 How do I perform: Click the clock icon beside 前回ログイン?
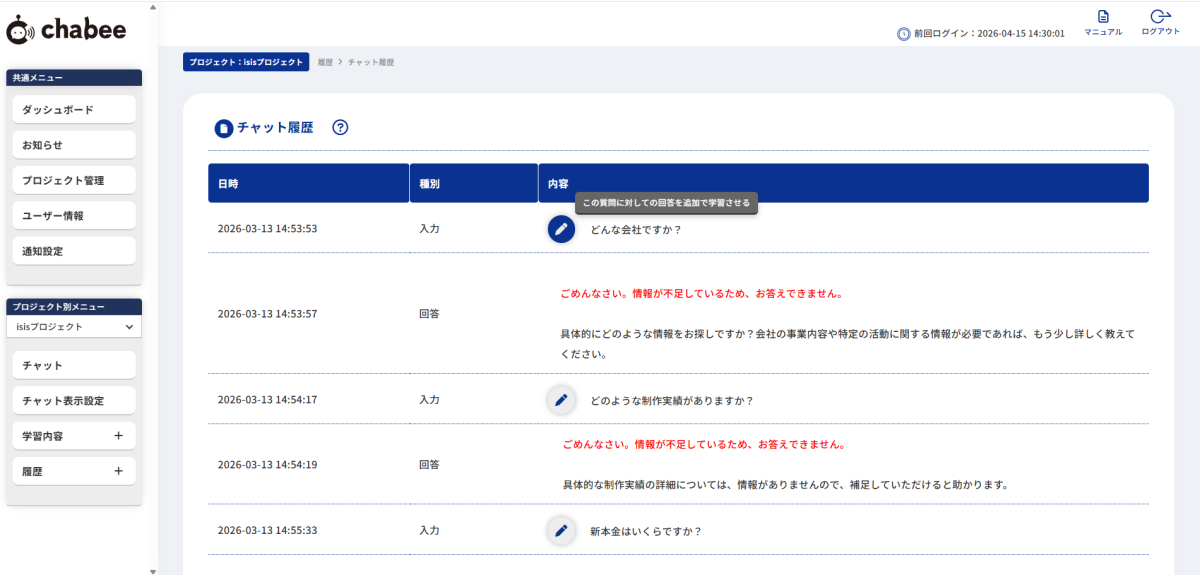[904, 34]
